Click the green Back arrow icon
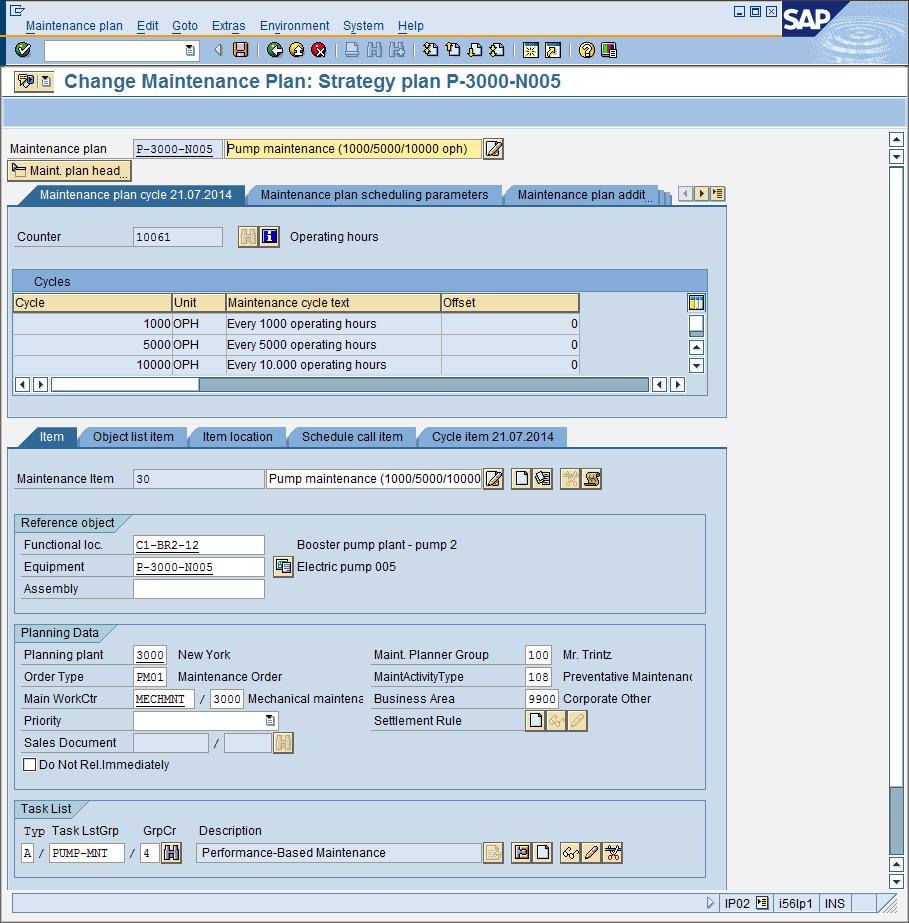The width and height of the screenshot is (909, 923). coord(274,50)
